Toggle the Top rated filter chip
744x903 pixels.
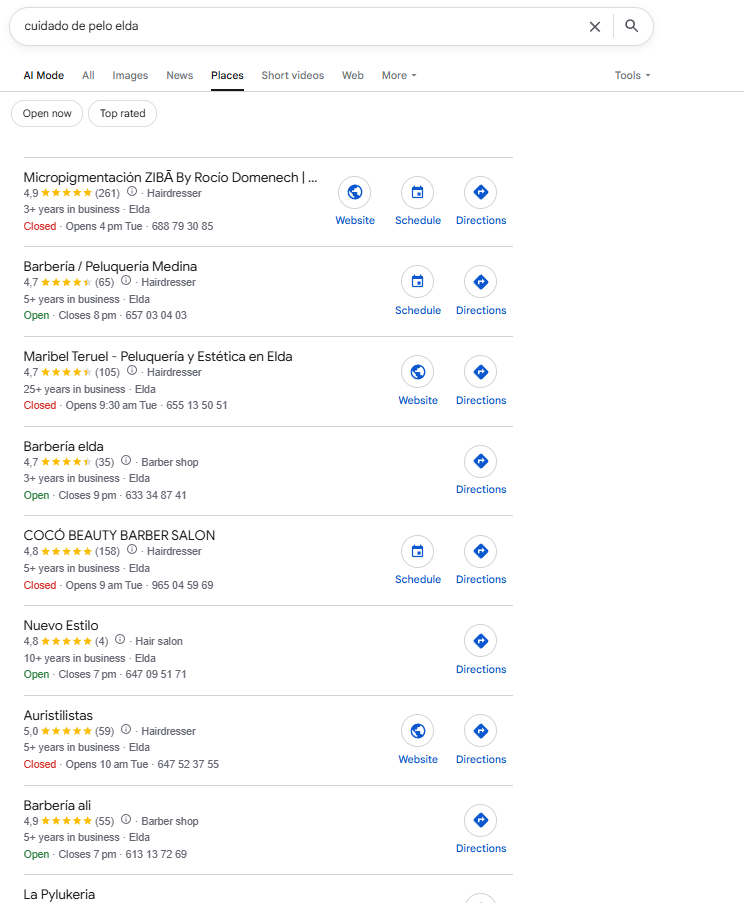click(123, 113)
